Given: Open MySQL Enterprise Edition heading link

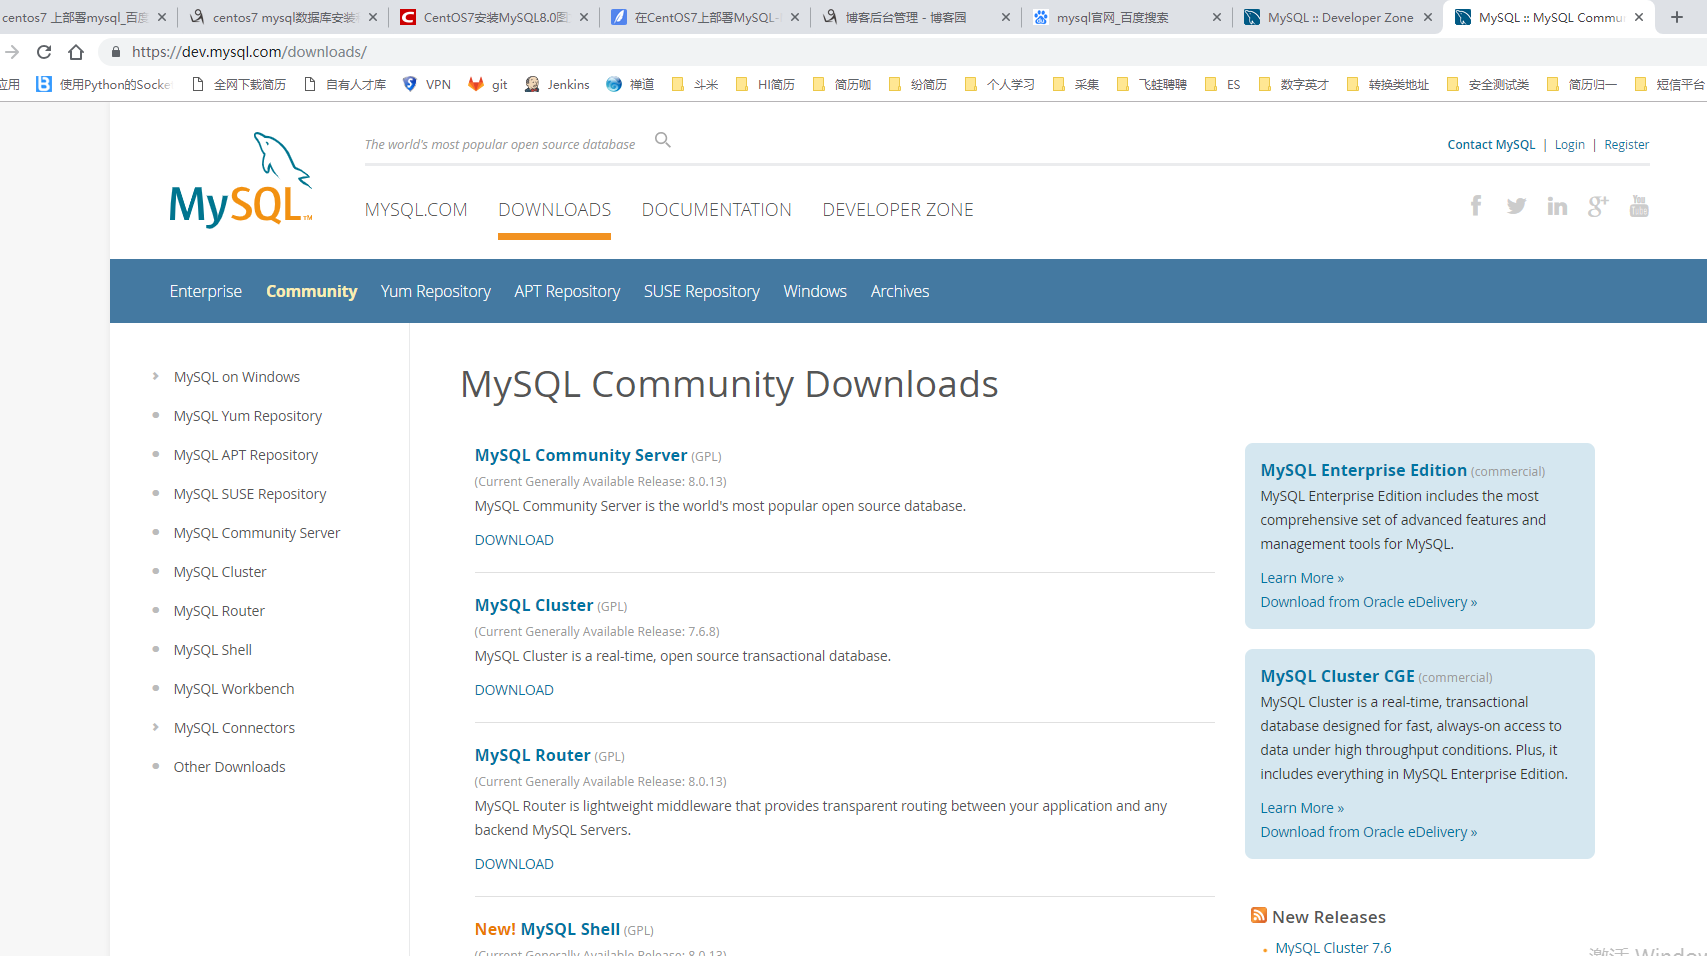Looking at the screenshot, I should click(x=1363, y=470).
